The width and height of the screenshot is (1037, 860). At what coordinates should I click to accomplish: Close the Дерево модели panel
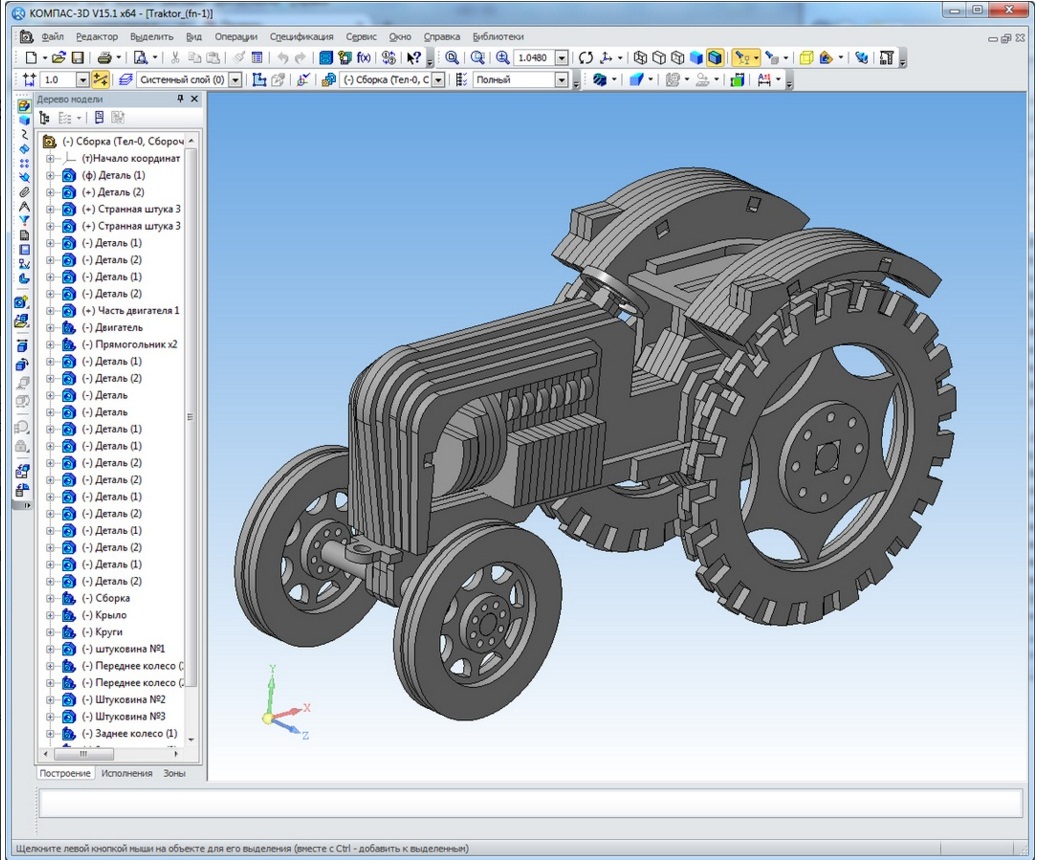click(194, 99)
